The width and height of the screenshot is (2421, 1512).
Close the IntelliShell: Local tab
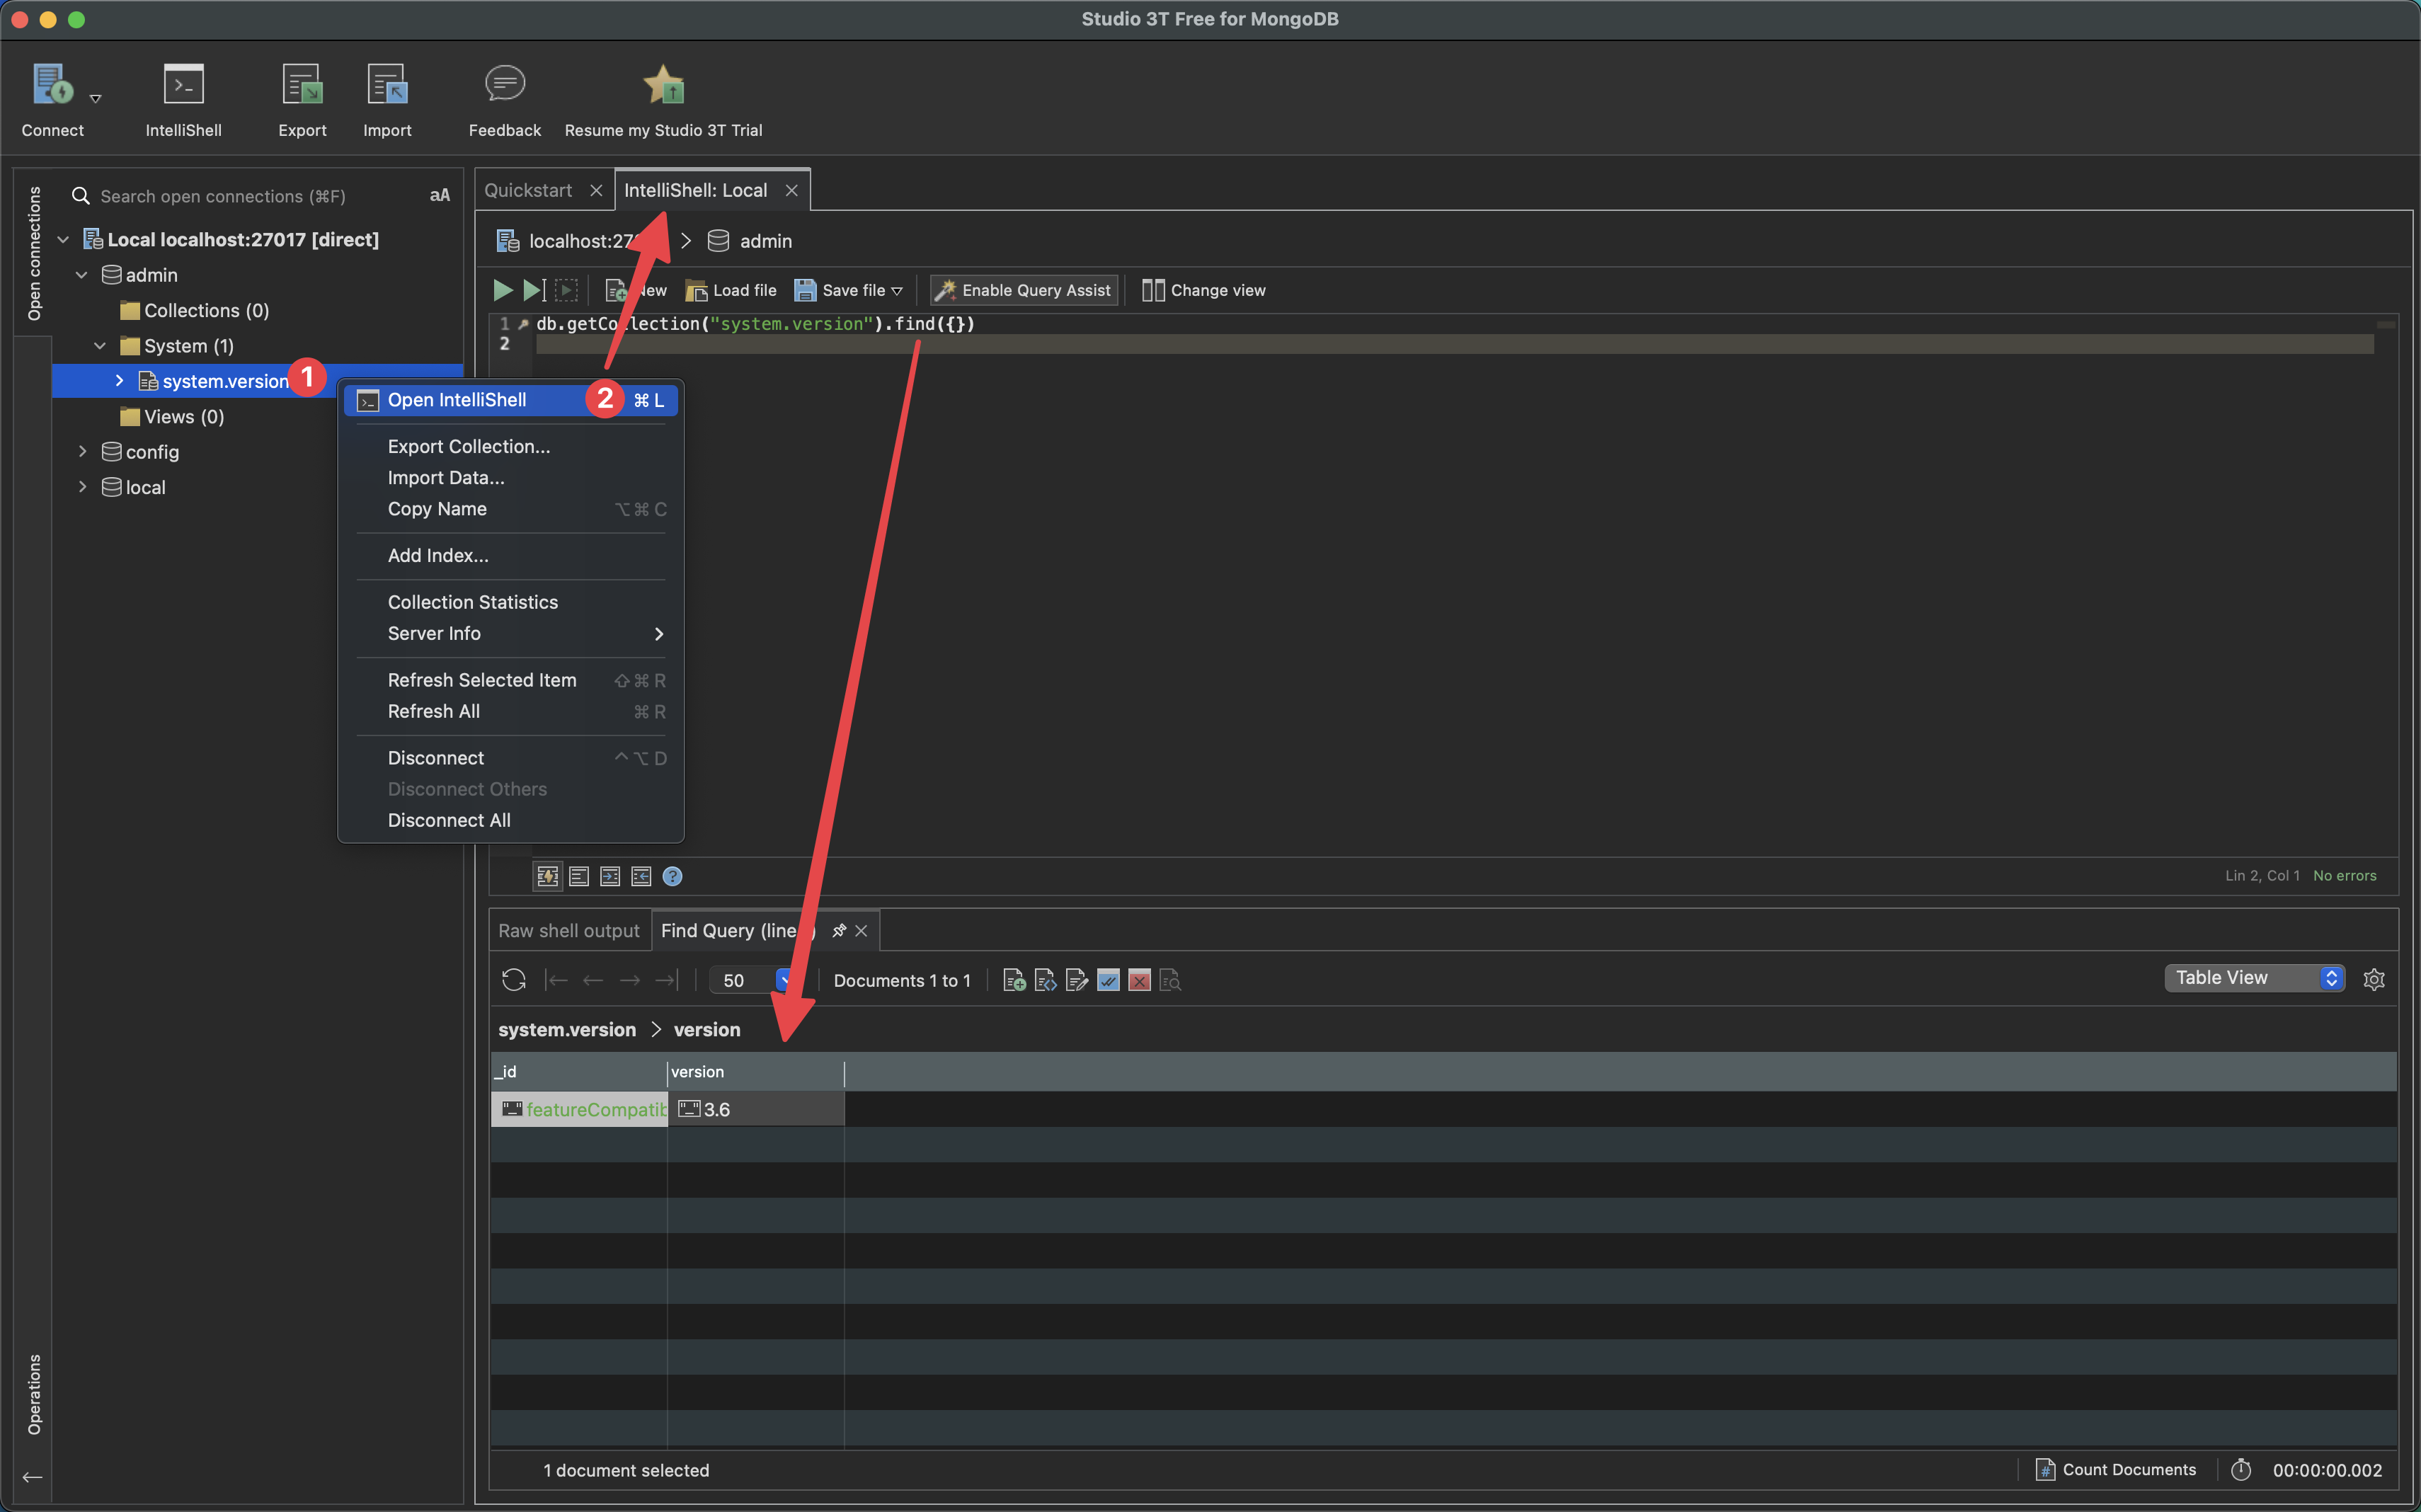791,190
